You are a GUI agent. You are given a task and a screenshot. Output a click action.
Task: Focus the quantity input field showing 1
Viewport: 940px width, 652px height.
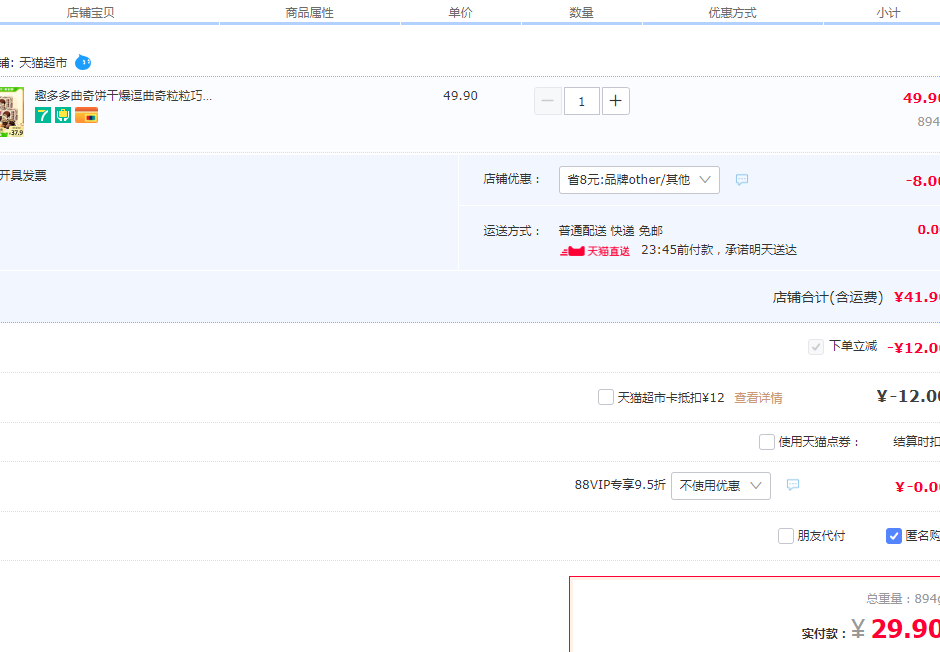click(x=582, y=101)
